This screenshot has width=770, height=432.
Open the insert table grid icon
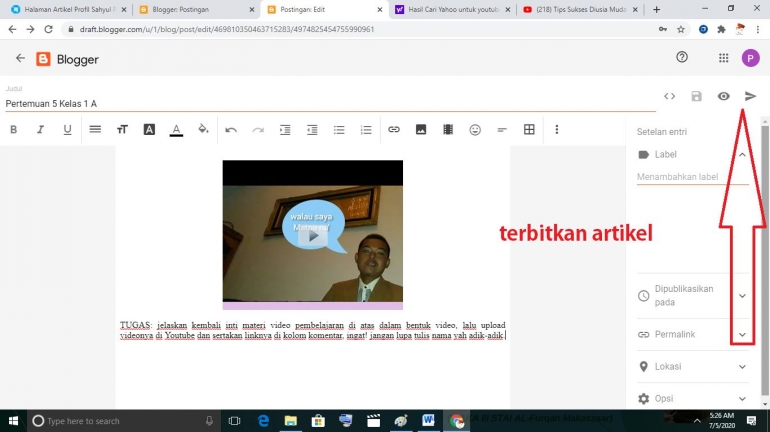coord(529,130)
